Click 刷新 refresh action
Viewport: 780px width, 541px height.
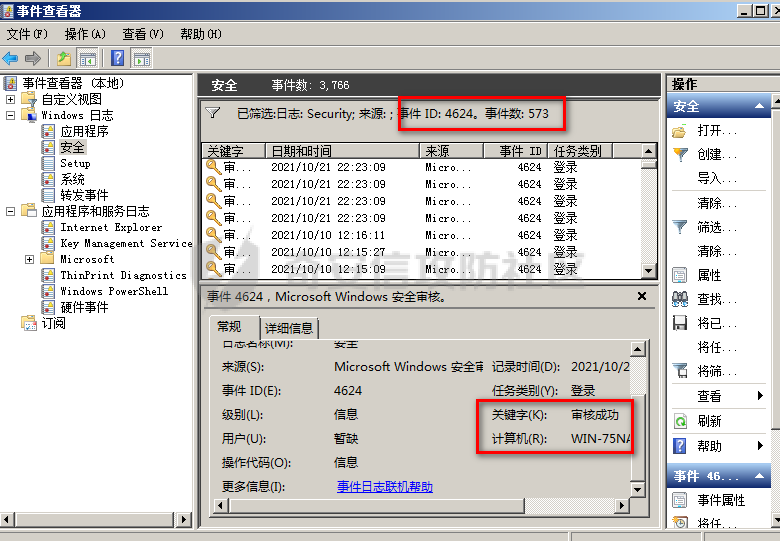point(709,421)
